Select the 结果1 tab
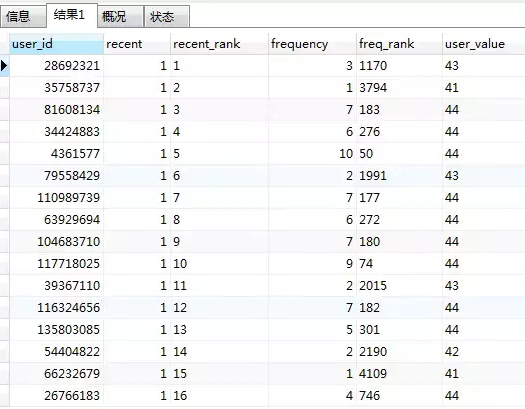The height and width of the screenshot is (409, 525). pyautogui.click(x=72, y=15)
